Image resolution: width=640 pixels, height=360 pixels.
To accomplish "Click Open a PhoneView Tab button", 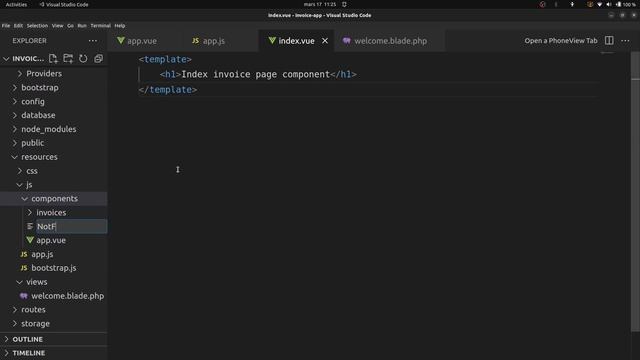I will click(x=561, y=40).
